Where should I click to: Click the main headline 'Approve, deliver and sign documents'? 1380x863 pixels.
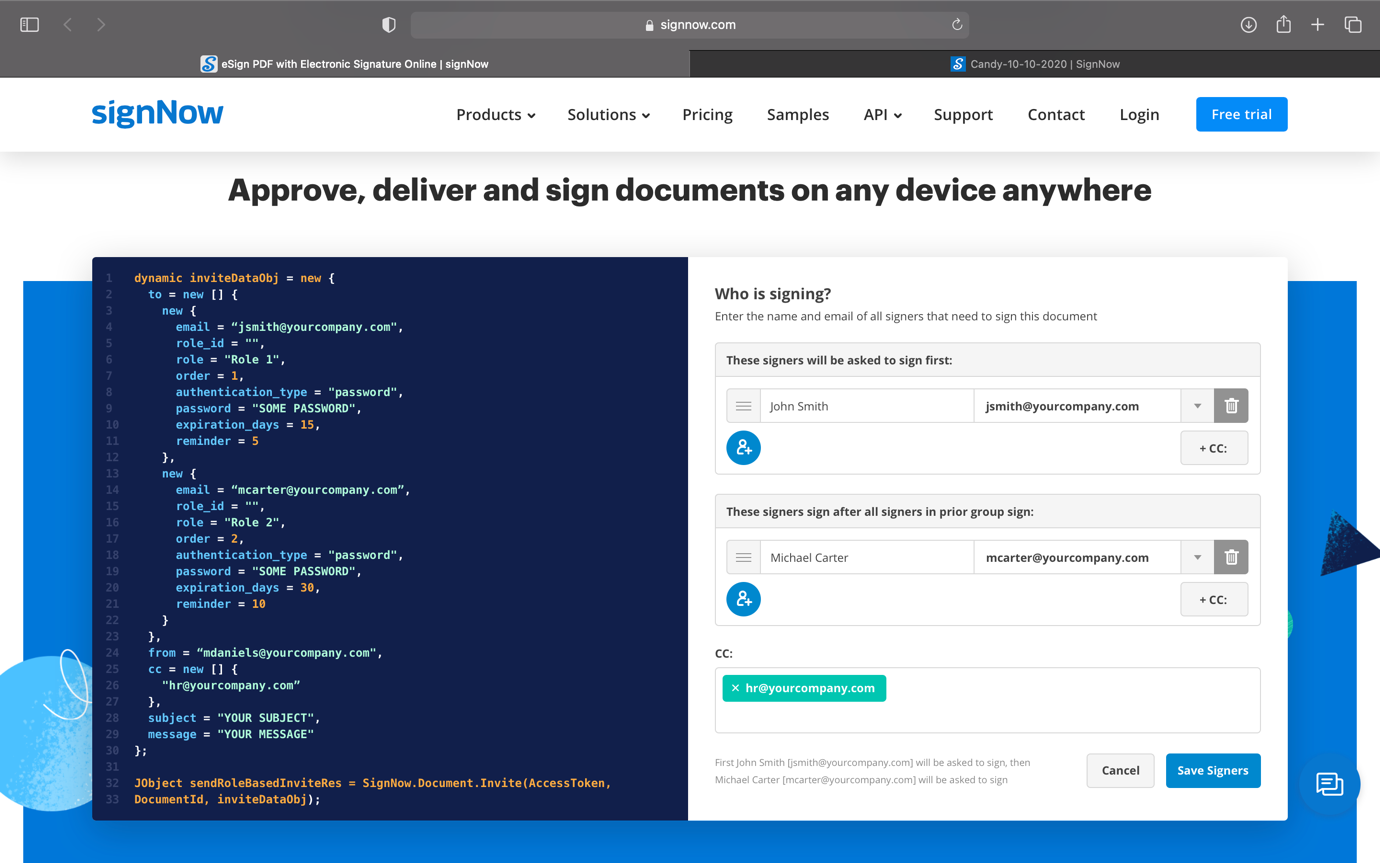click(x=690, y=190)
